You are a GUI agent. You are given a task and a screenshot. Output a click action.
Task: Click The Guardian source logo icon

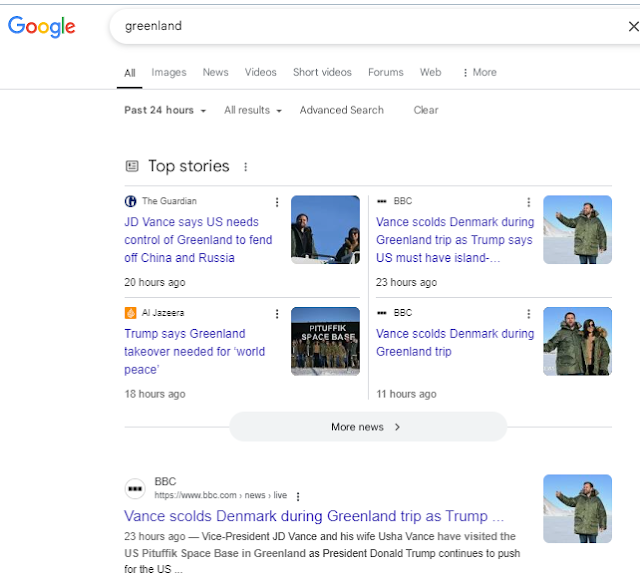click(x=130, y=201)
